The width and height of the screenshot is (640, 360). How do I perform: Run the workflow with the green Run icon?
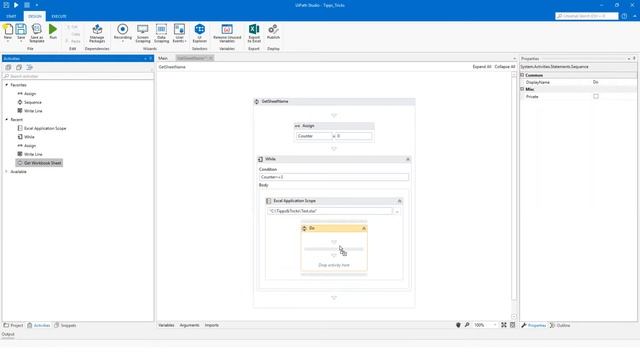tap(53, 29)
